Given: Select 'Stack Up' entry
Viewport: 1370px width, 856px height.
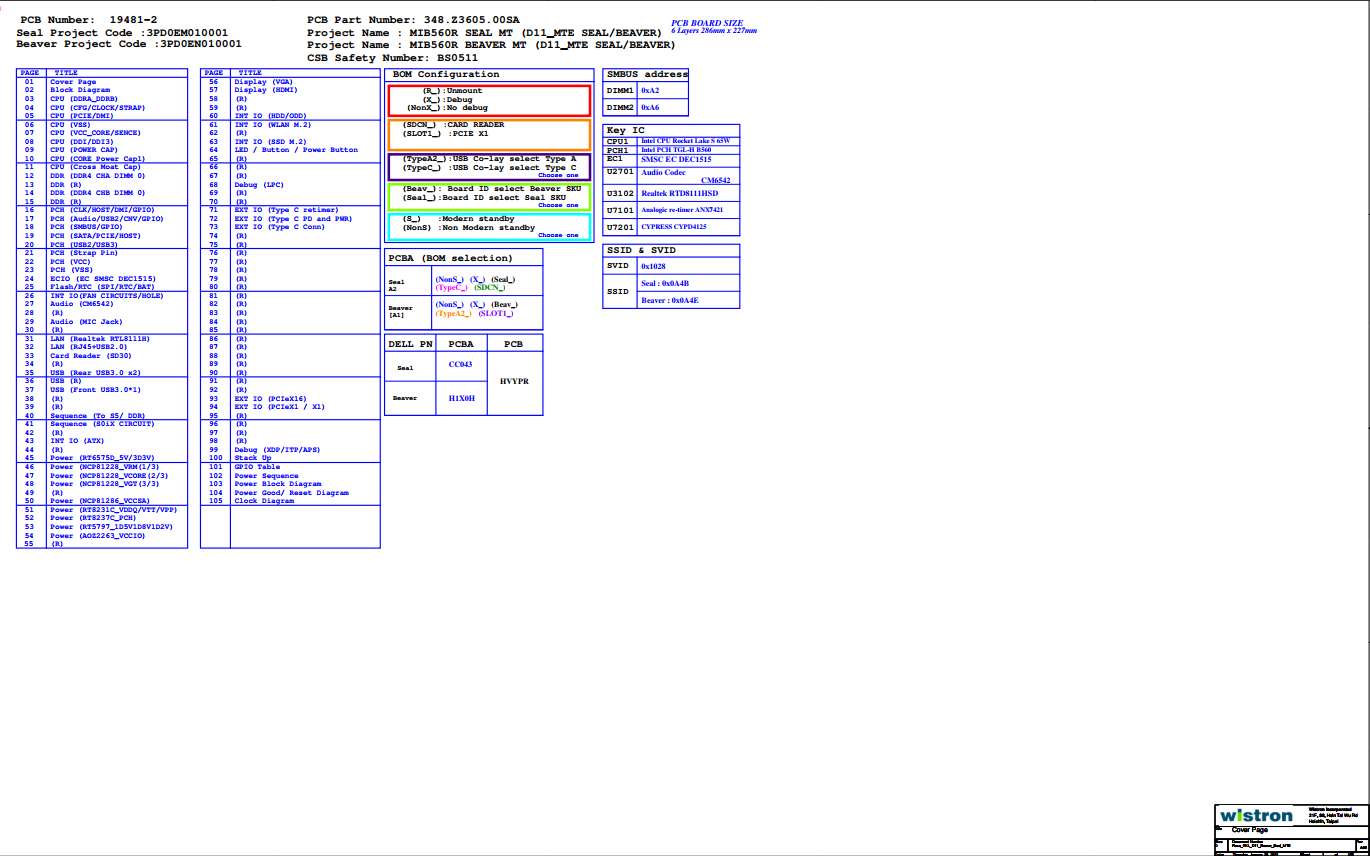Looking at the screenshot, I should (x=253, y=458).
